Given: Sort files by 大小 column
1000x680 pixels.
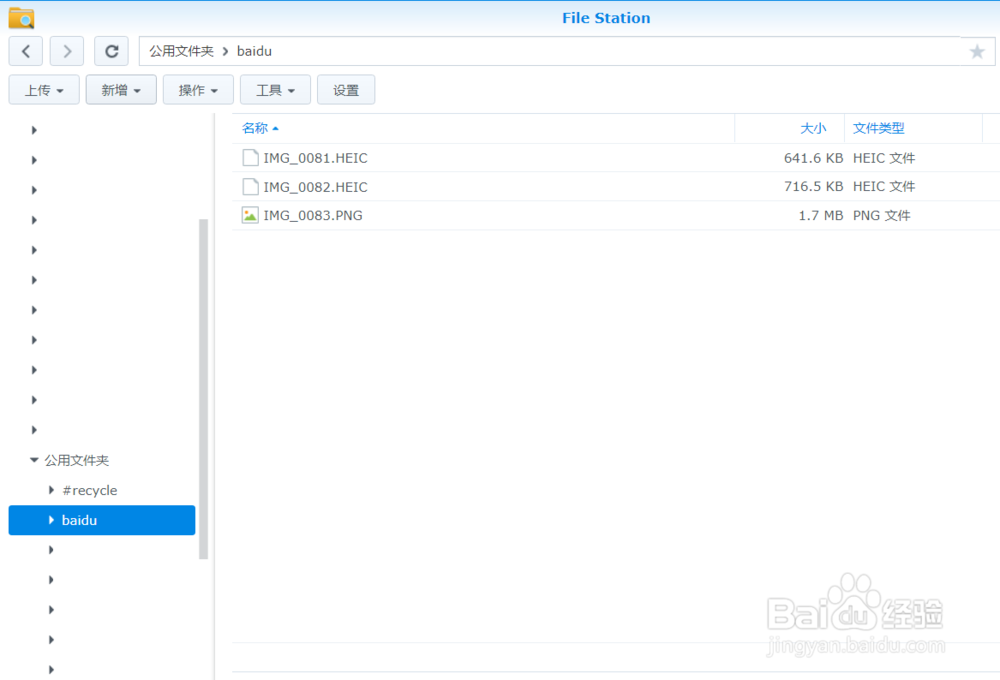Looking at the screenshot, I should 813,128.
